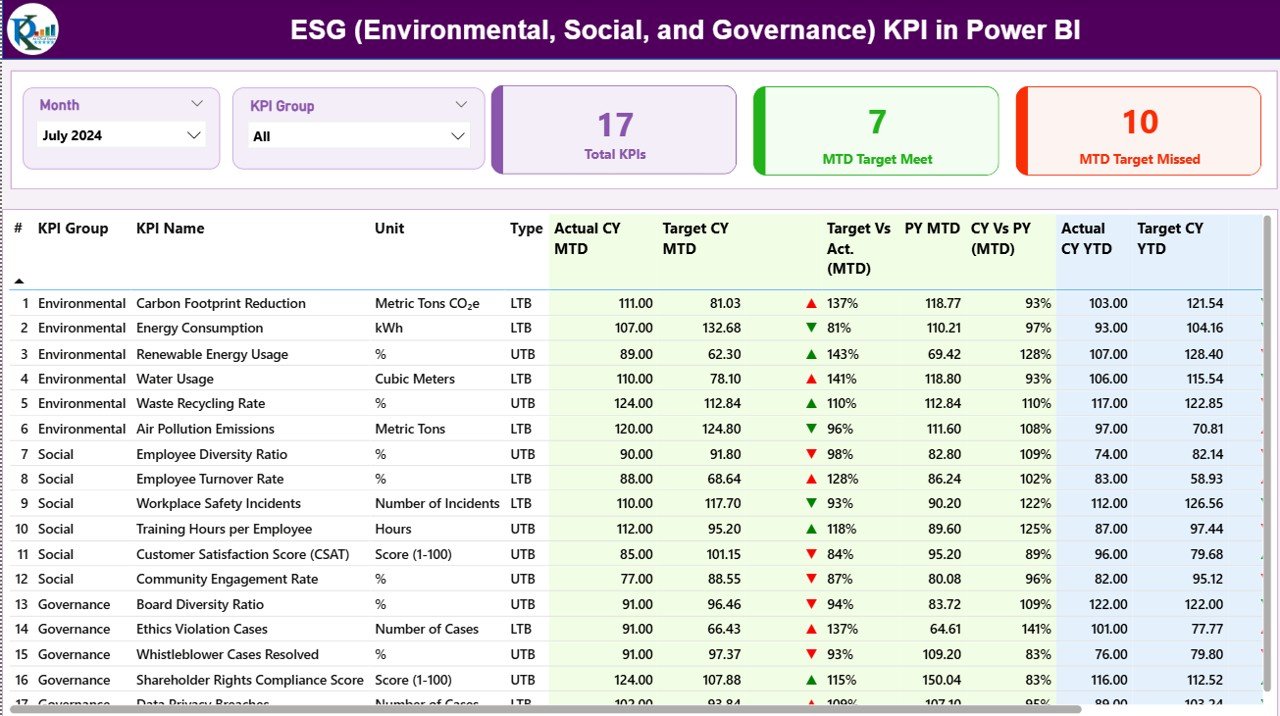Viewport: 1280px width, 716px height.
Task: Sort the table by the Actual CY MTD header
Action: click(585, 238)
